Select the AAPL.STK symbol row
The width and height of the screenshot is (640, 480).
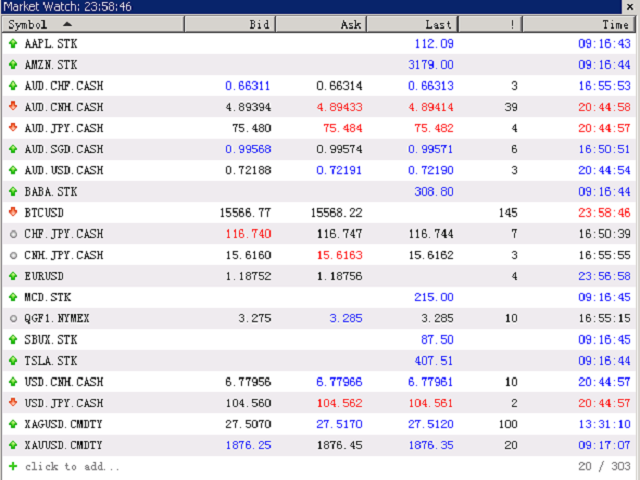tap(319, 43)
